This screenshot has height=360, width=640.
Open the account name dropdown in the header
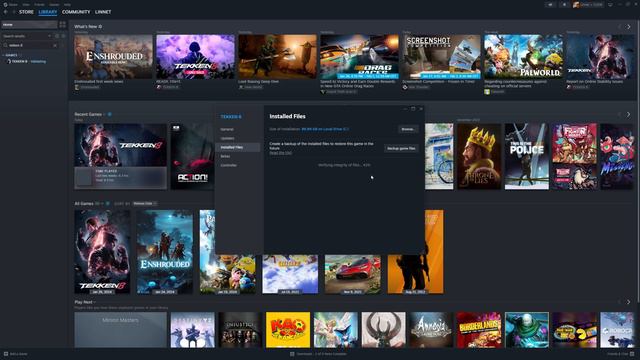coord(588,4)
